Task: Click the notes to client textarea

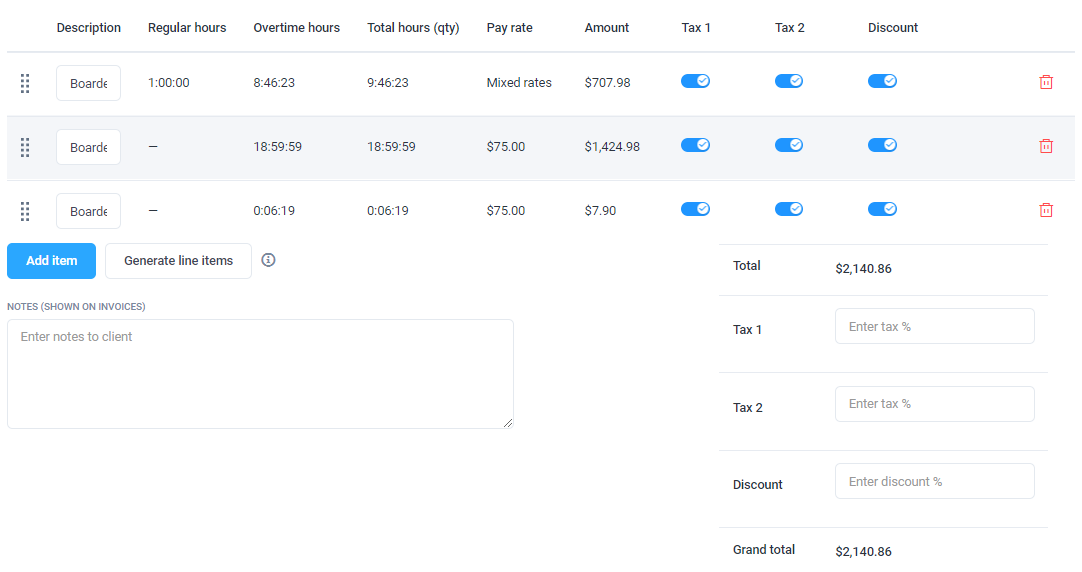Action: pos(260,374)
